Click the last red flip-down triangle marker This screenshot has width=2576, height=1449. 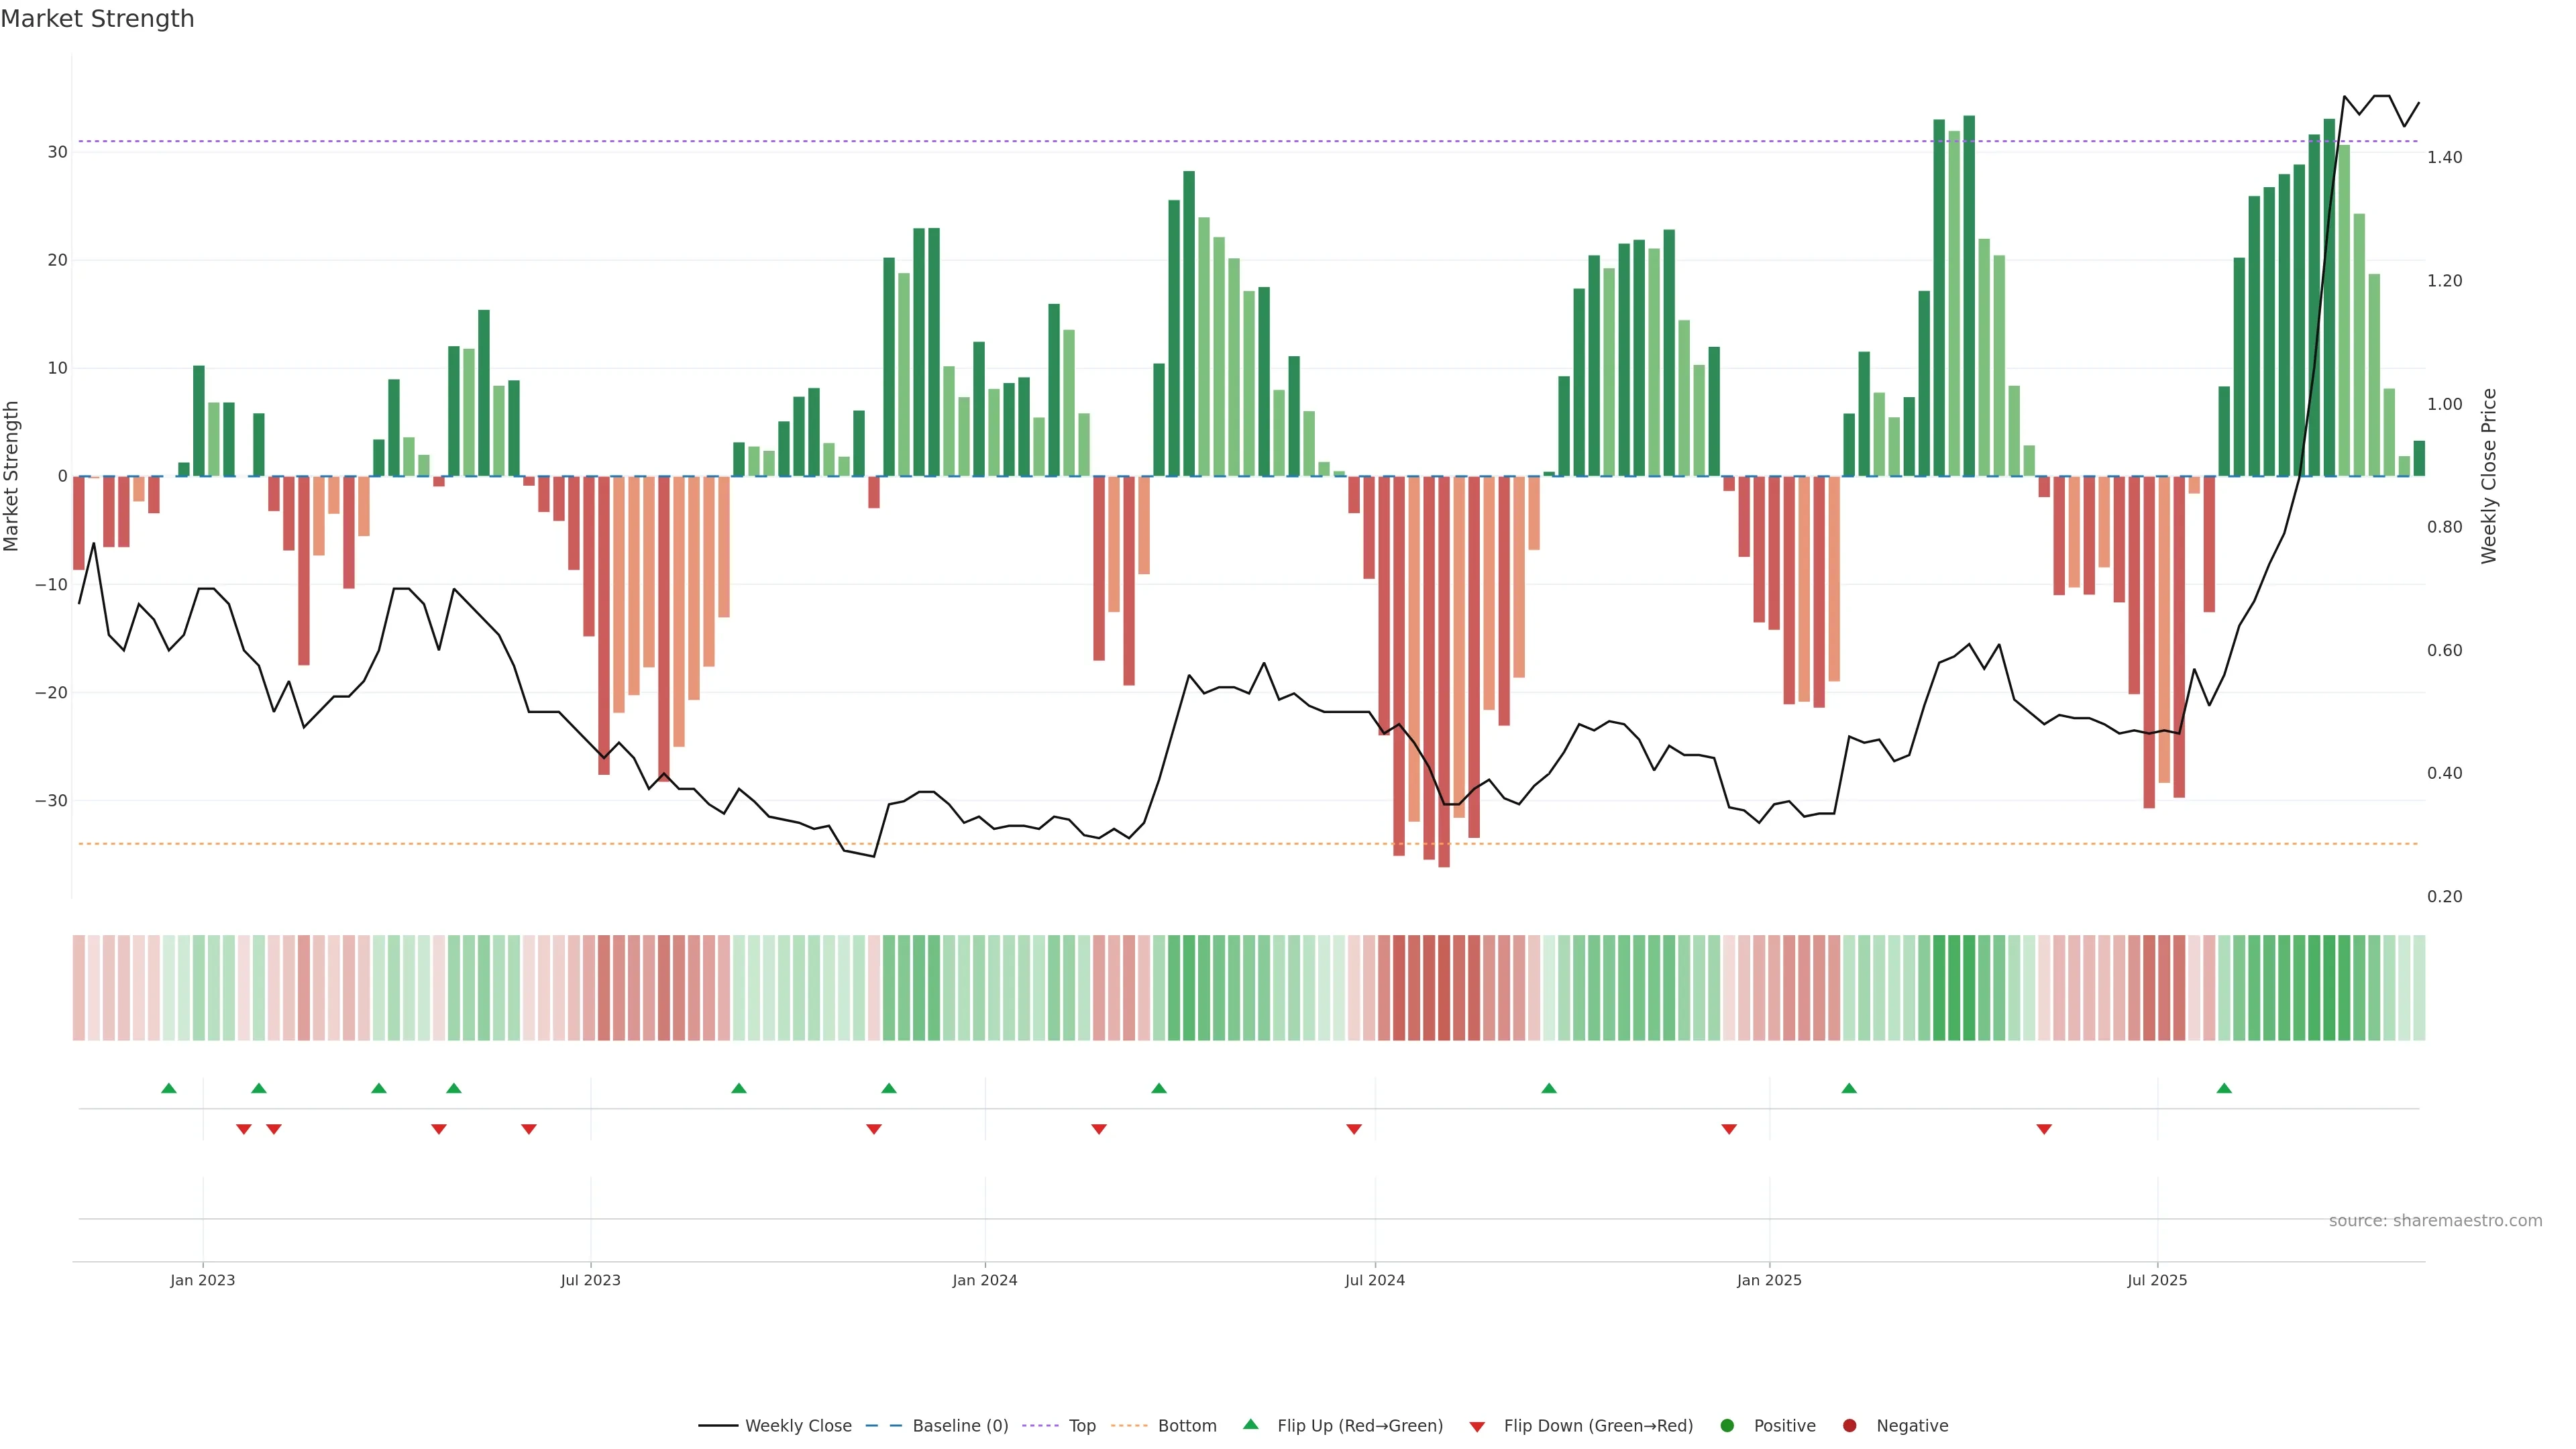[2044, 1129]
